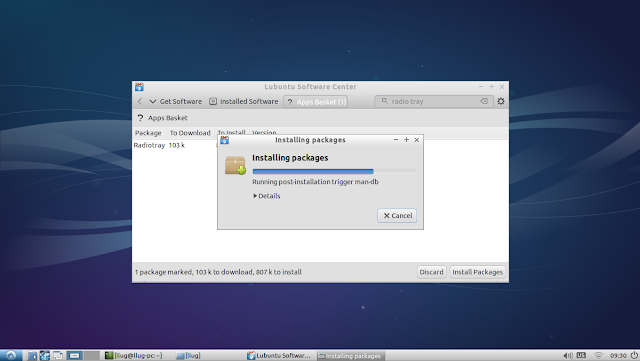Open the settings gear in Software Center
The width and height of the screenshot is (640, 361).
[x=501, y=101]
